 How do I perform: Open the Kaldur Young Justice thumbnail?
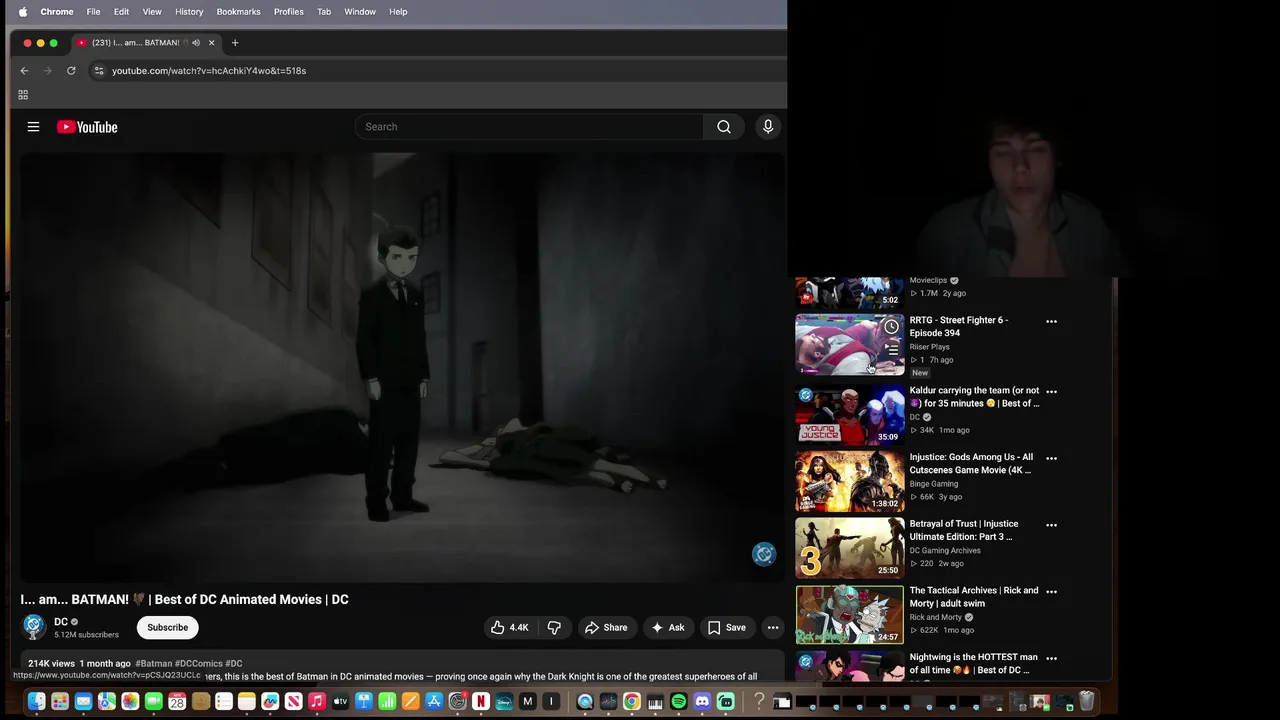849,414
